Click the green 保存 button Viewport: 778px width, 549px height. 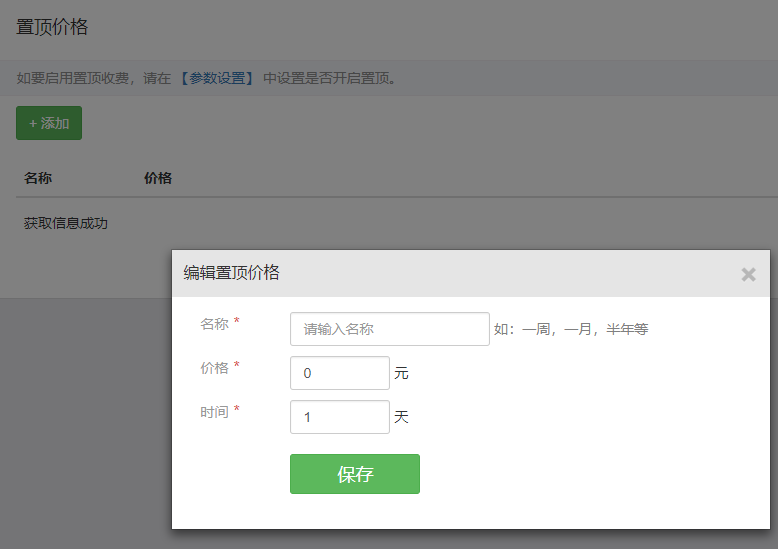pyautogui.click(x=354, y=474)
